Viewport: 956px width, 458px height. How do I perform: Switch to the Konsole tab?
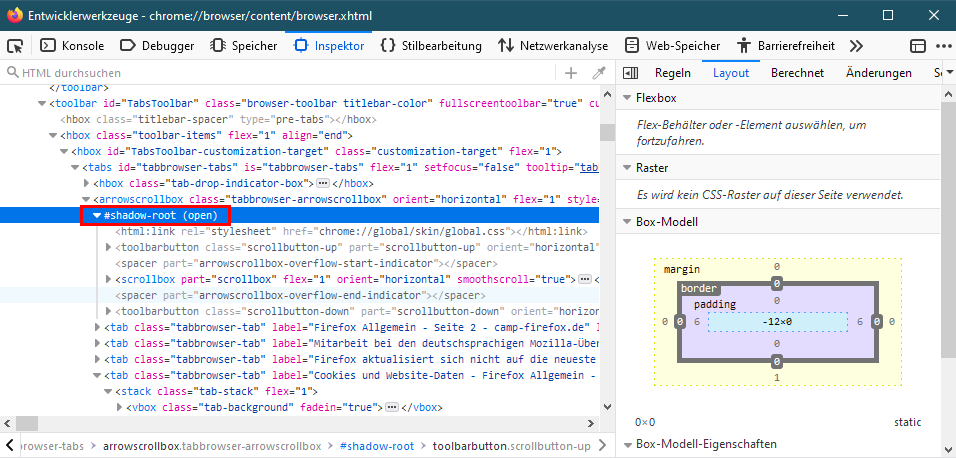pos(72,46)
